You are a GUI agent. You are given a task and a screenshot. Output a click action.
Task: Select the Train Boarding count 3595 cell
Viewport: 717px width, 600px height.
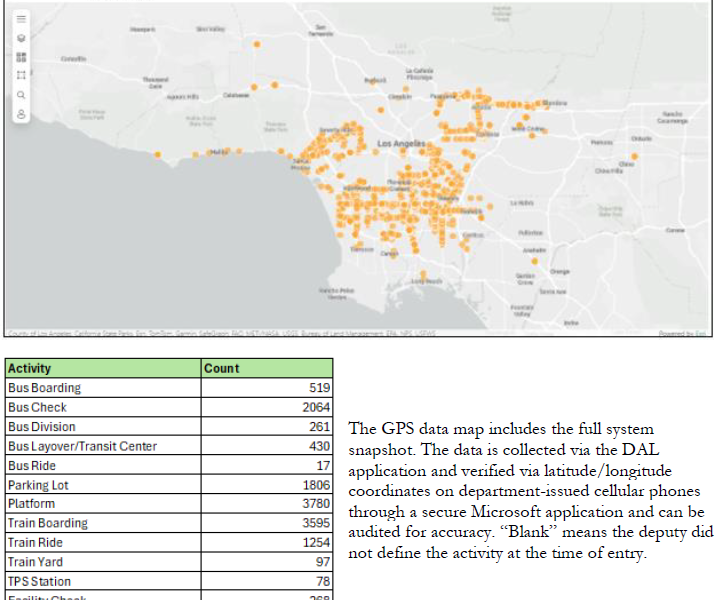267,523
